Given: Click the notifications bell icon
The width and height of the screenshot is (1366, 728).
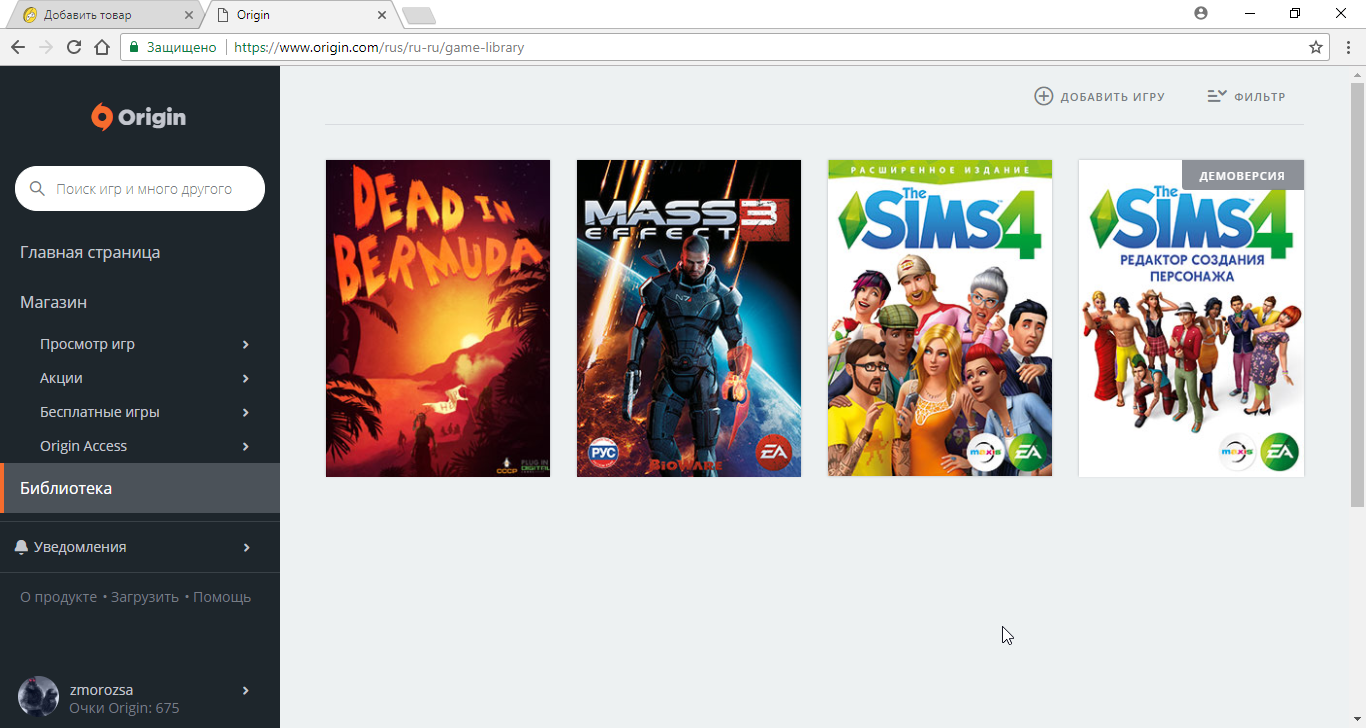Looking at the screenshot, I should [x=21, y=547].
